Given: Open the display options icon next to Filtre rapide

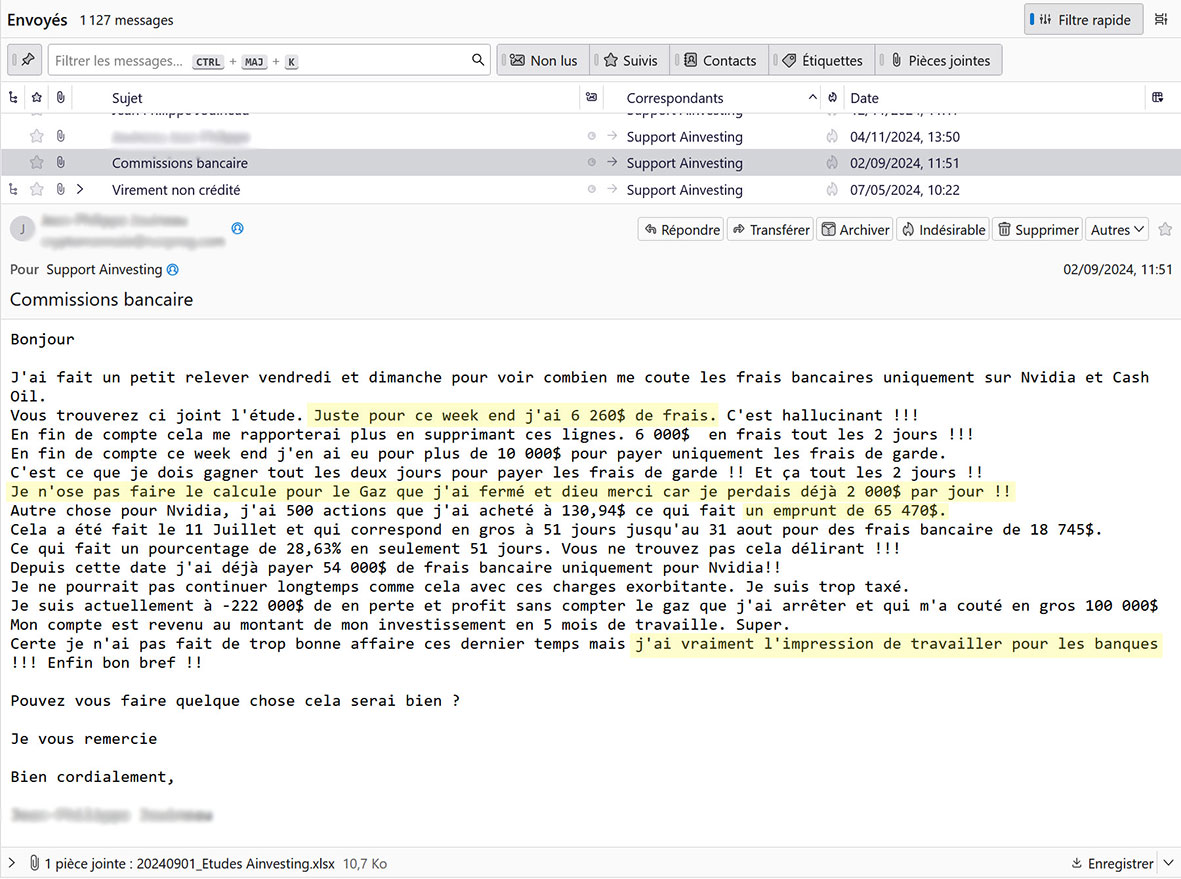Looking at the screenshot, I should click(x=1160, y=20).
